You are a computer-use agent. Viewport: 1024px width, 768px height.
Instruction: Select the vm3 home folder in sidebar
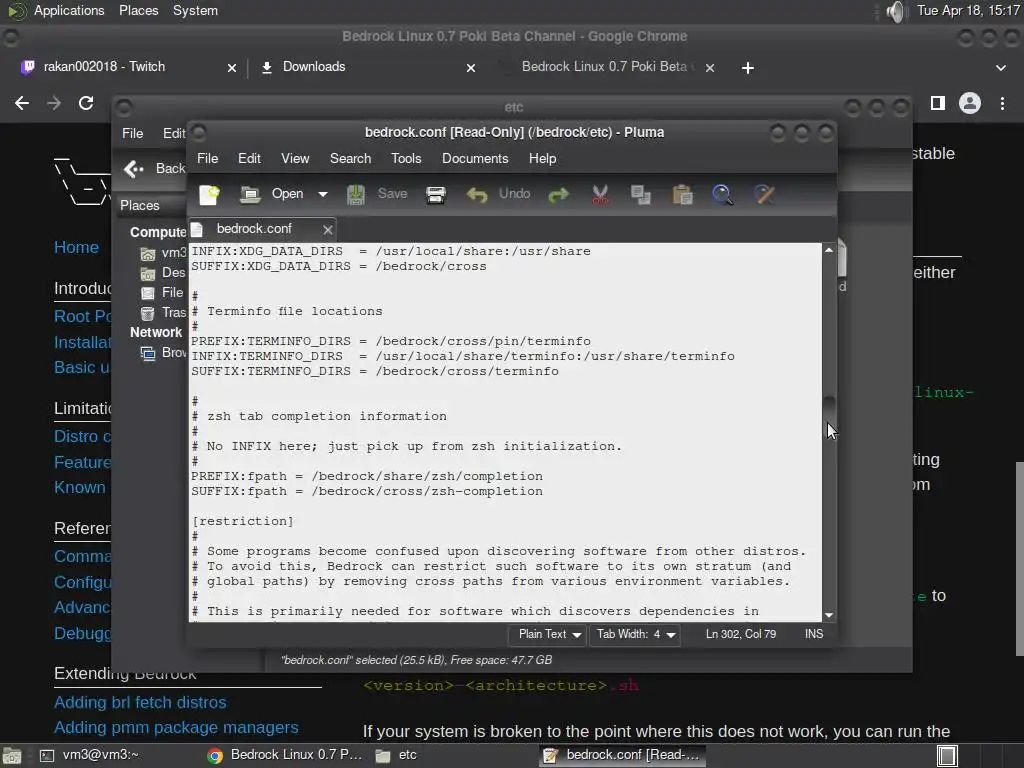[163, 253]
